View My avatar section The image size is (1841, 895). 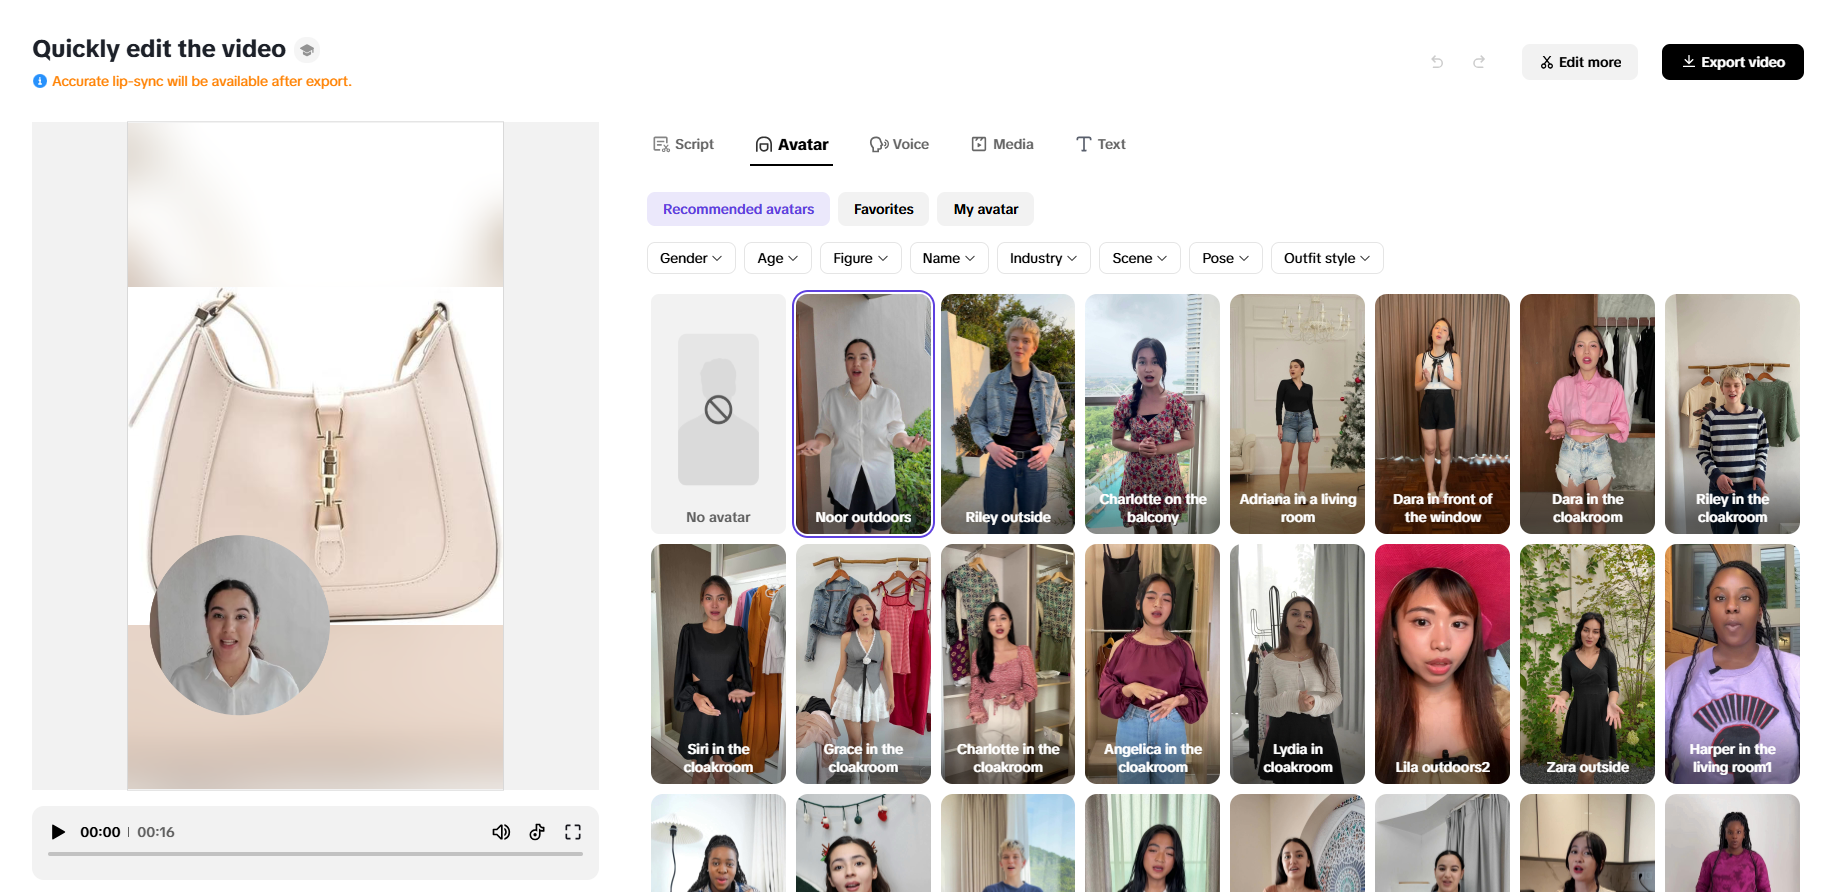point(986,209)
